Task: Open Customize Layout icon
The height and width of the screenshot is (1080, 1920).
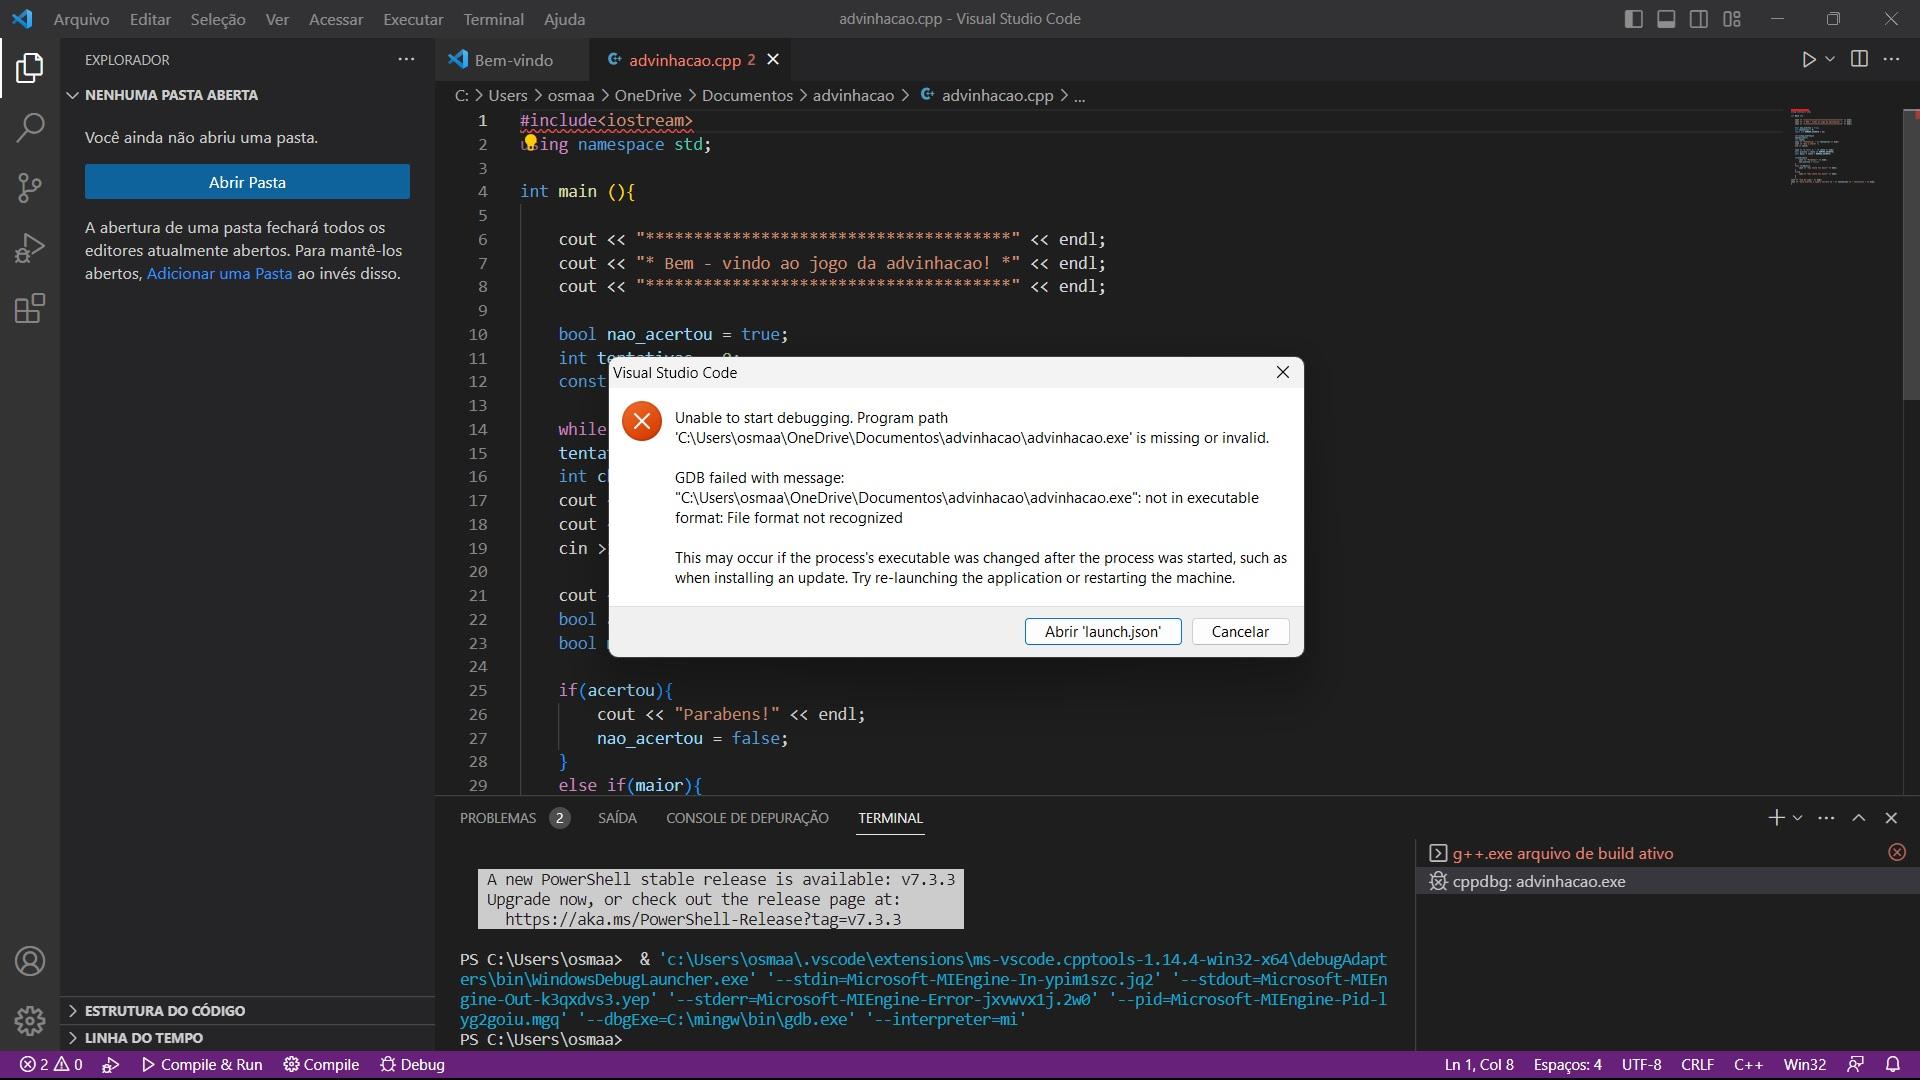Action: [1732, 19]
